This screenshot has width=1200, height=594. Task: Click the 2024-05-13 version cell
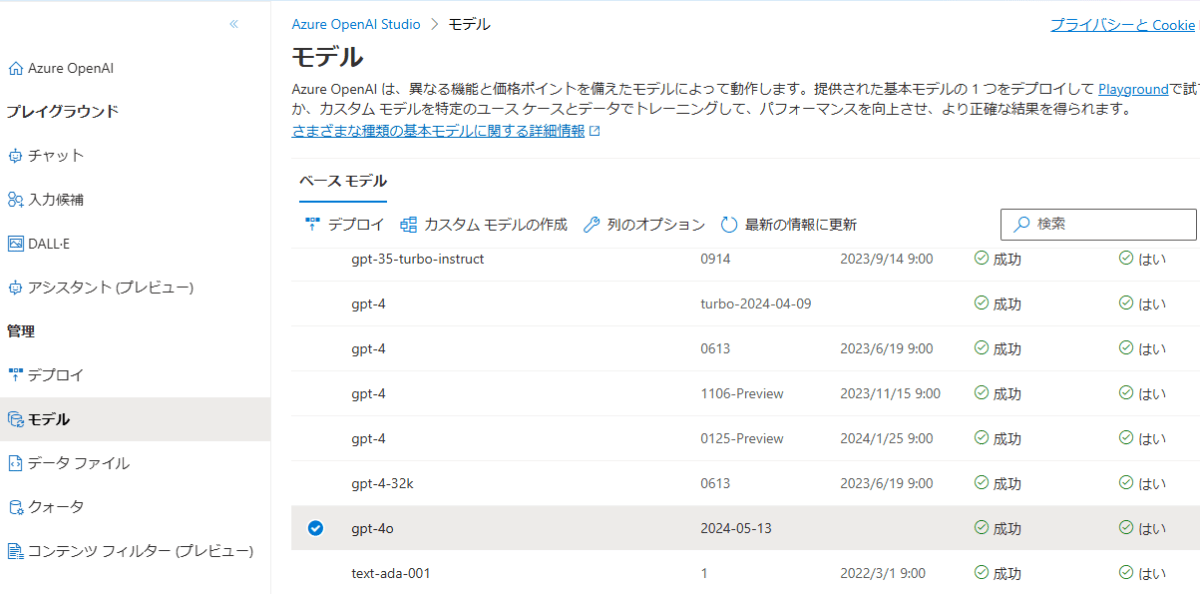(736, 528)
